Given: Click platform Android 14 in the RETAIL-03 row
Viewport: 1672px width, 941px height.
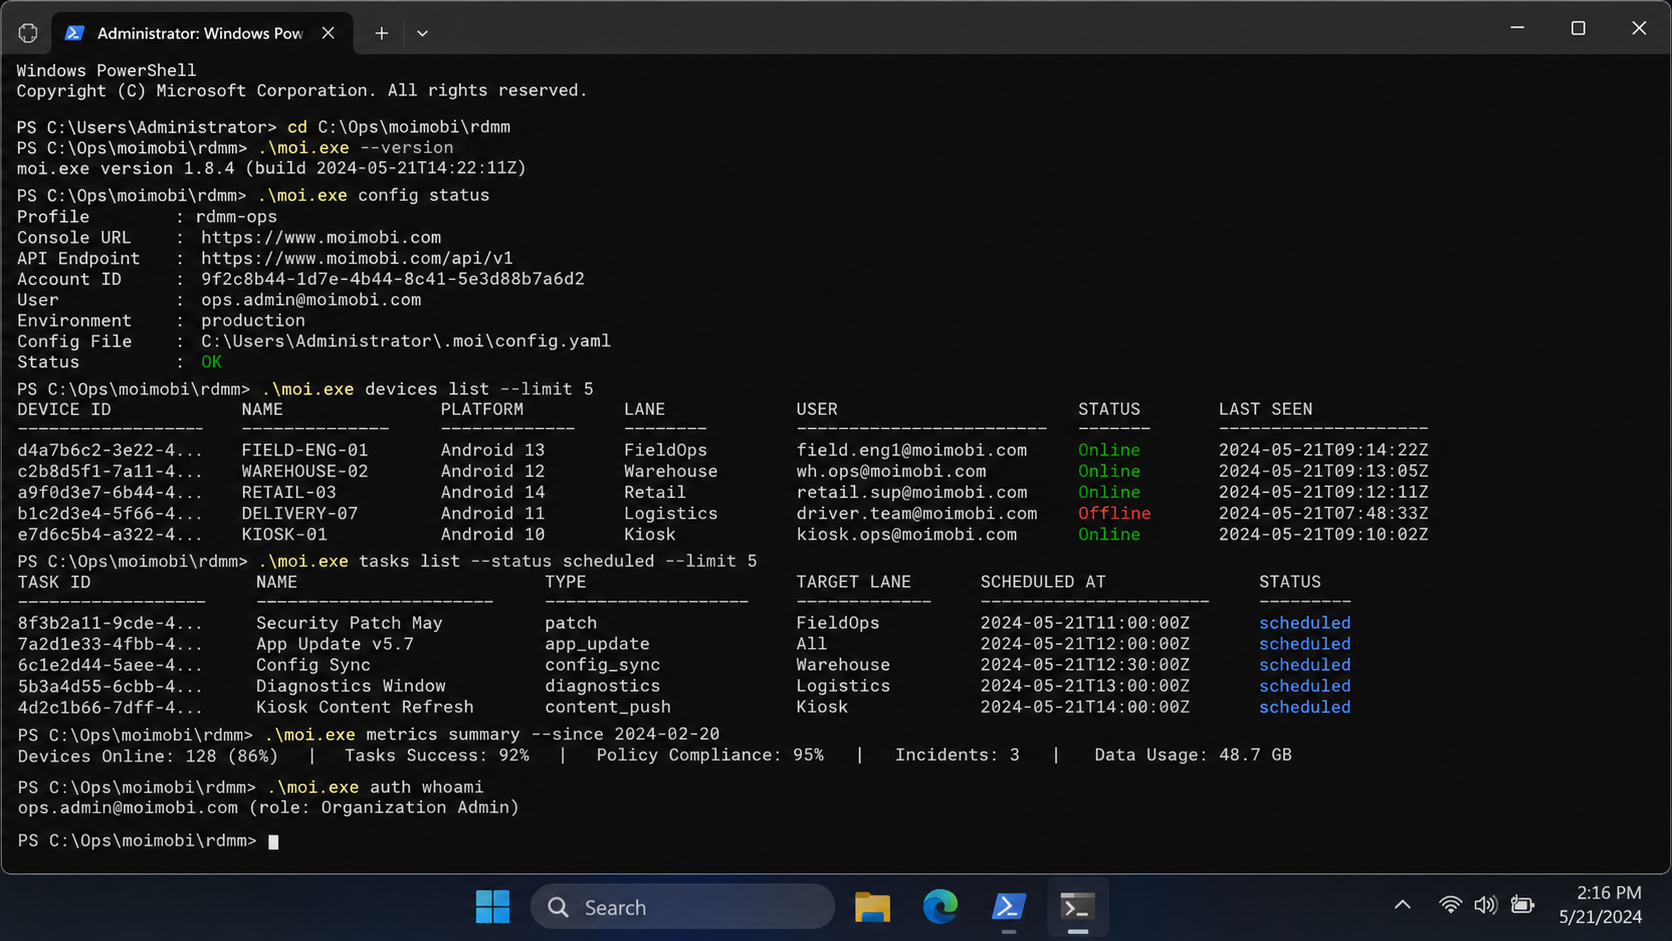Looking at the screenshot, I should 493,493.
